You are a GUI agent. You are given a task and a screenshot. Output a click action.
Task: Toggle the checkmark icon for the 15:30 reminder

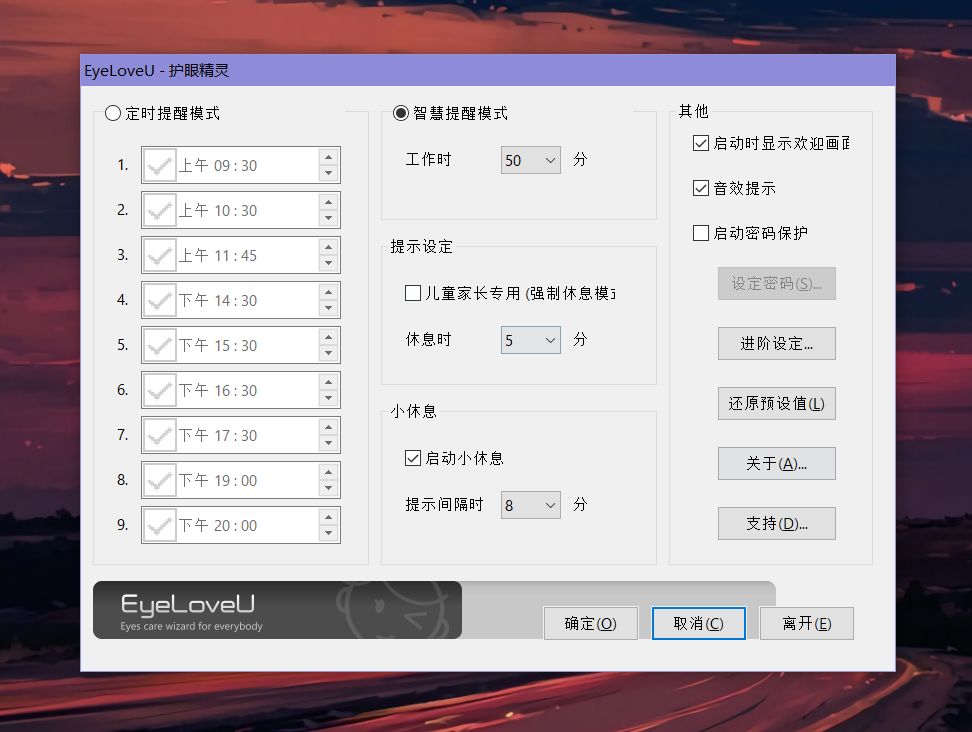click(x=159, y=345)
